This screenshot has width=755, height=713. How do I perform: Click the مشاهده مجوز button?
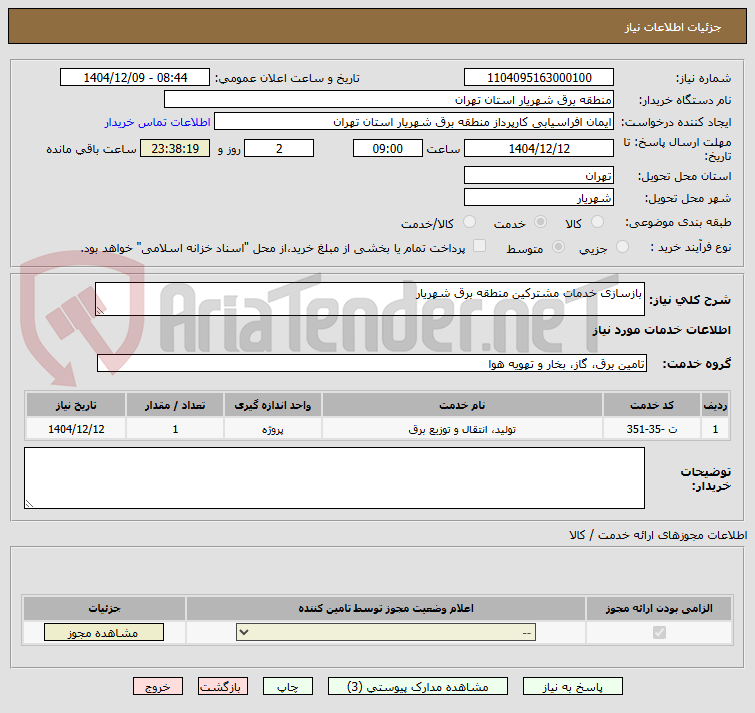coord(104,632)
